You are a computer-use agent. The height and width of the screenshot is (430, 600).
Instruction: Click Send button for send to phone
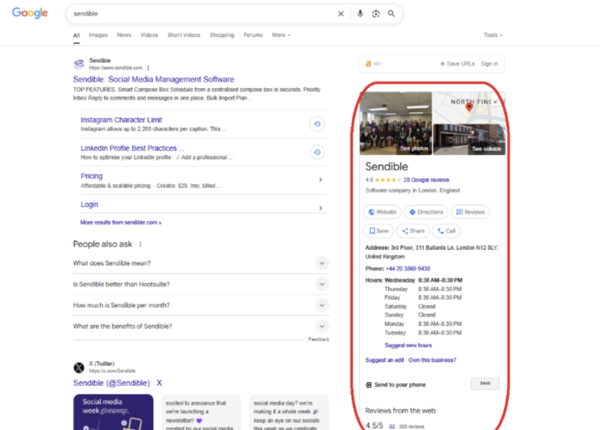tap(485, 383)
